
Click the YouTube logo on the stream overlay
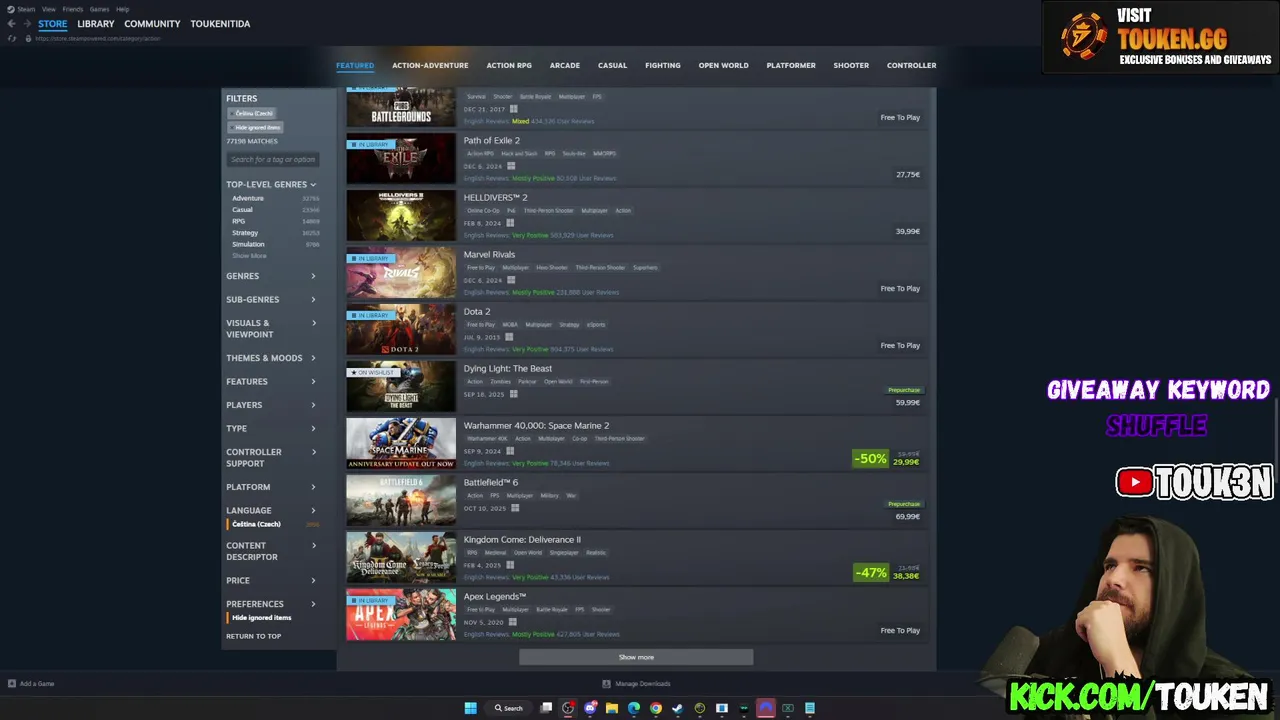point(1135,482)
